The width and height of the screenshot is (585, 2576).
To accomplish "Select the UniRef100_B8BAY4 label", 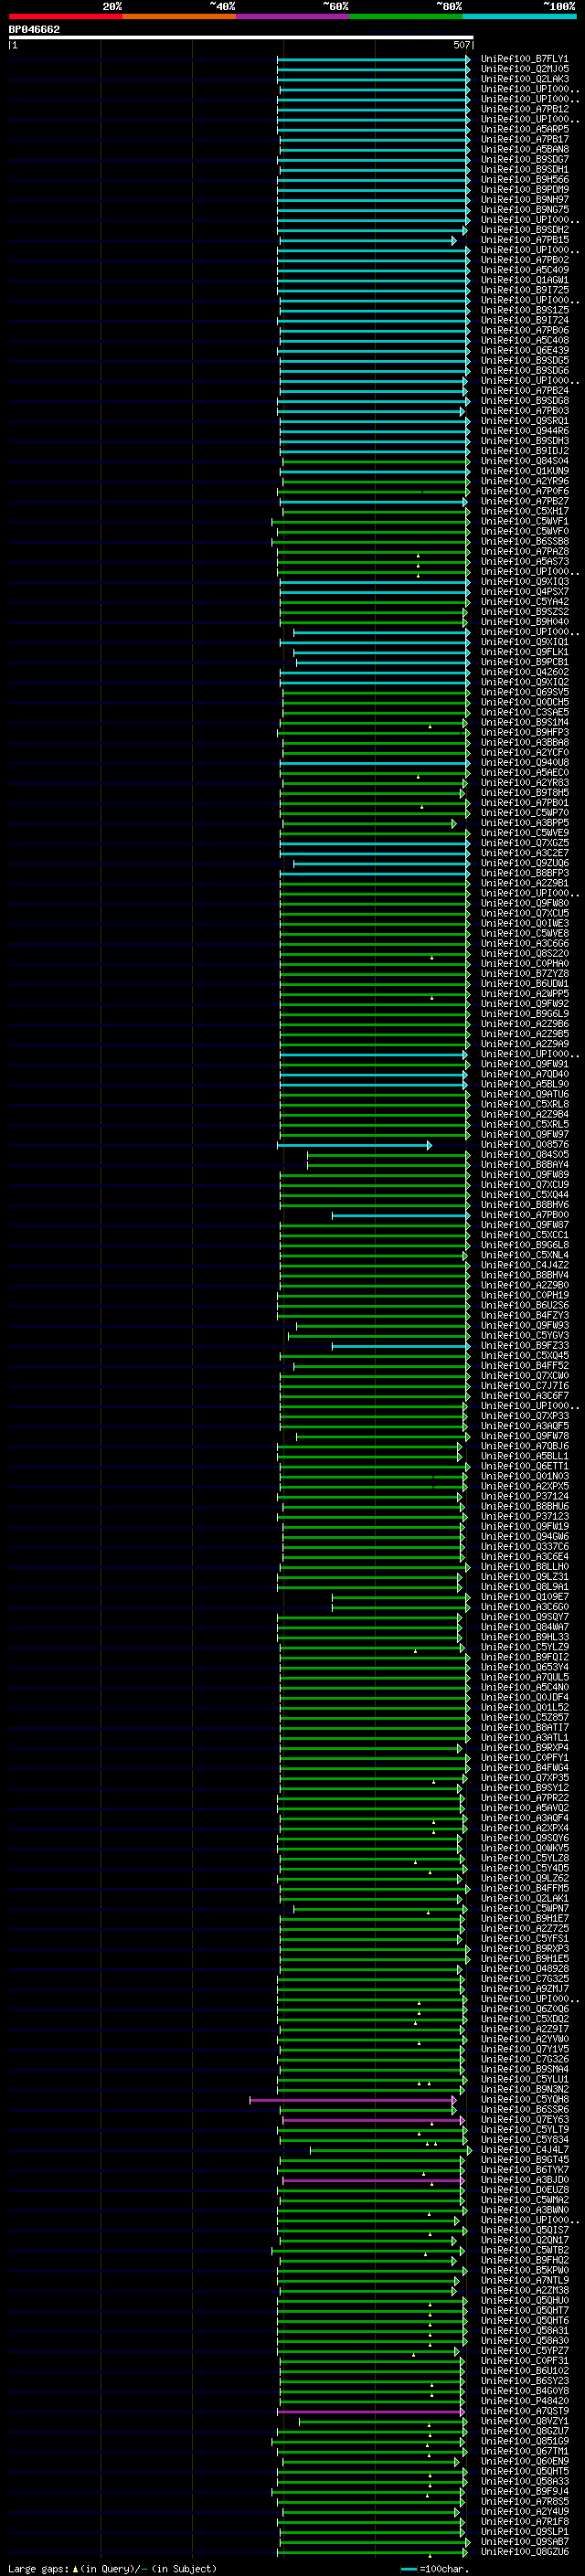I will [524, 1165].
